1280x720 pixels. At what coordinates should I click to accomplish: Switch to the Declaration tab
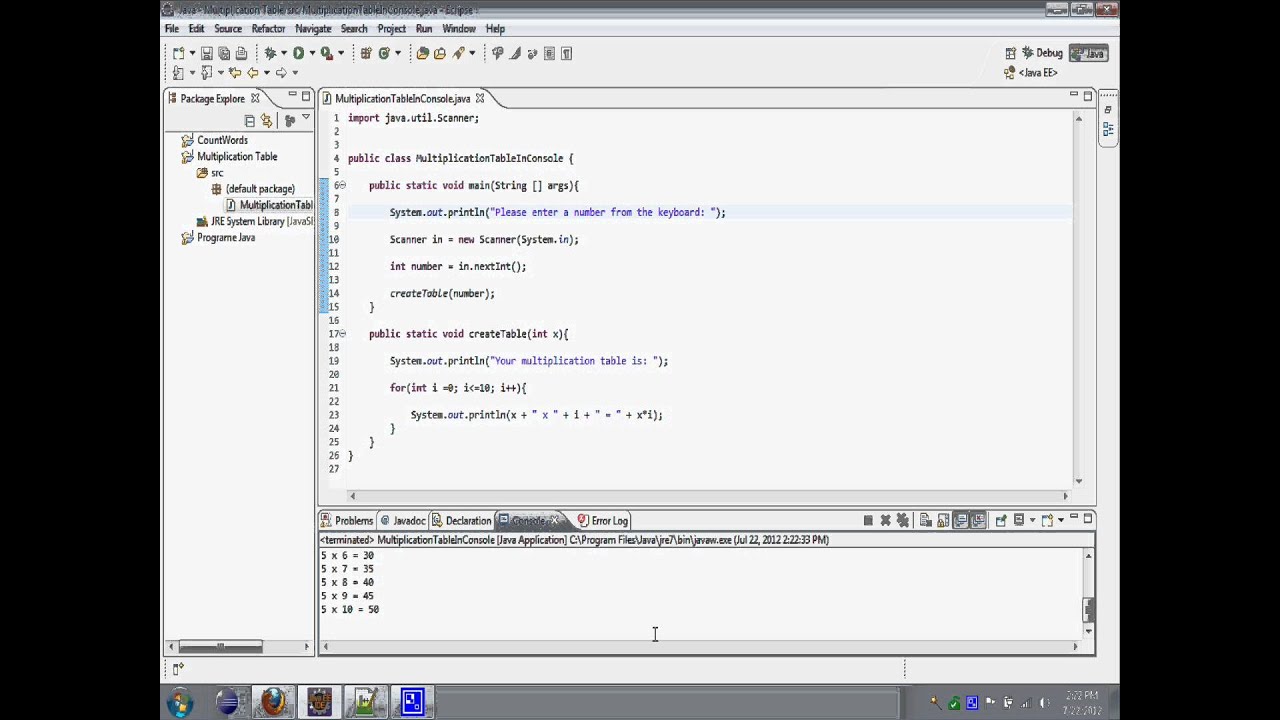(461, 520)
